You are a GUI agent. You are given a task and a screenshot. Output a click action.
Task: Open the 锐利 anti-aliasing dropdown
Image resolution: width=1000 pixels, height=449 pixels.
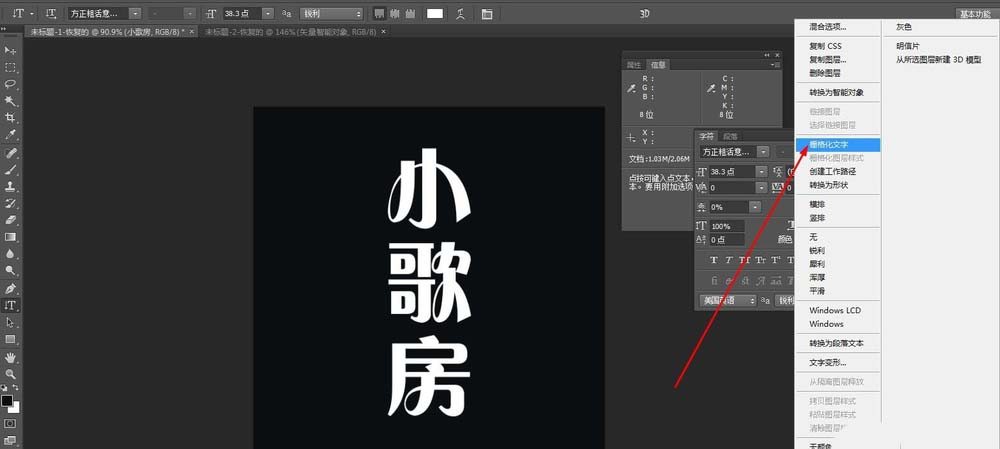tap(359, 14)
